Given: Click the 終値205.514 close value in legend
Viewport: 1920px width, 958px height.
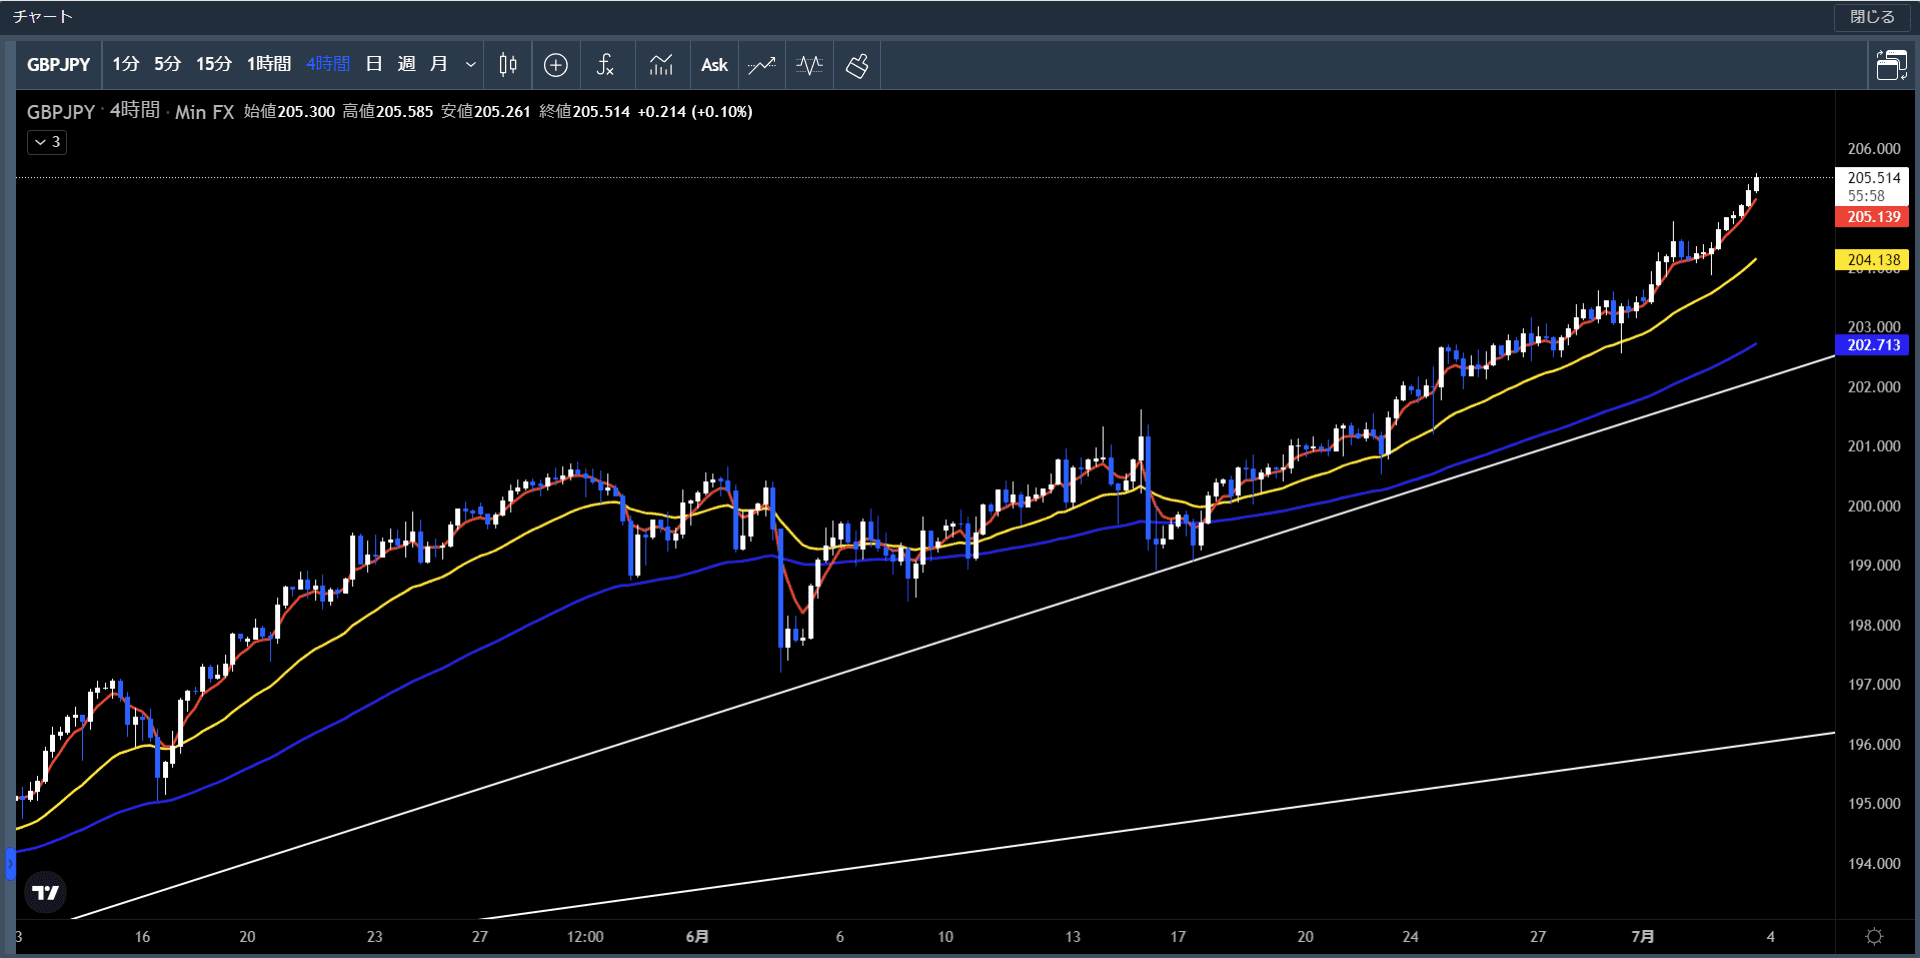Looking at the screenshot, I should coord(585,111).
